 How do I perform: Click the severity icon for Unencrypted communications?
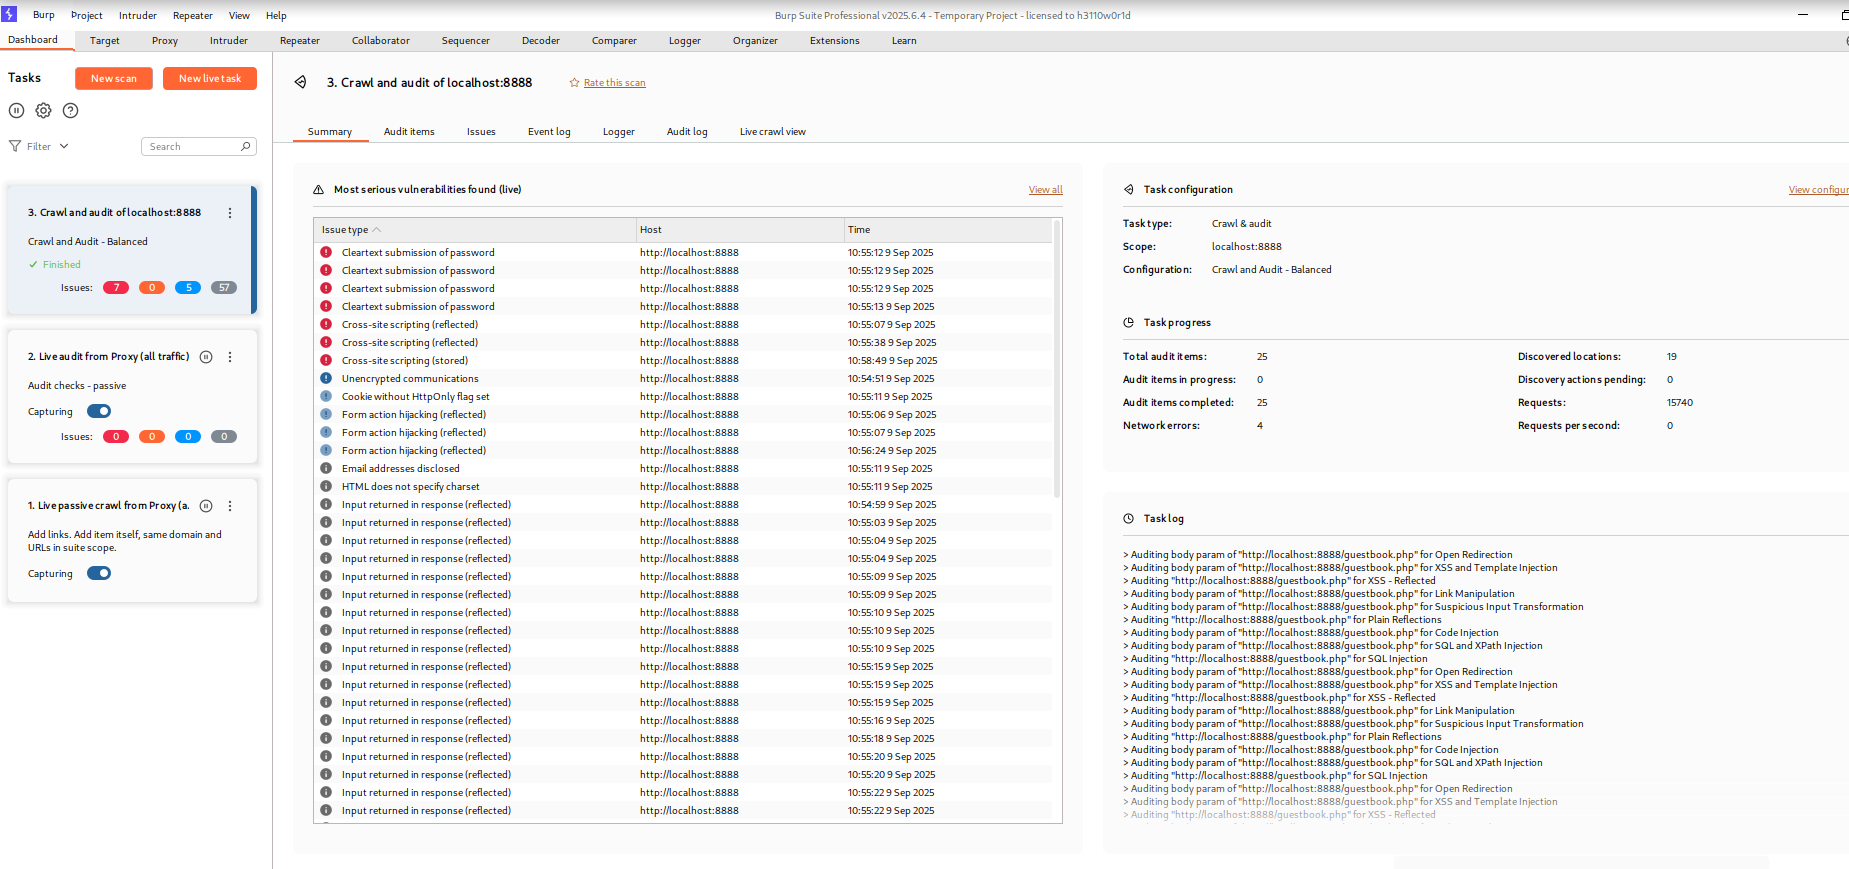coord(326,378)
